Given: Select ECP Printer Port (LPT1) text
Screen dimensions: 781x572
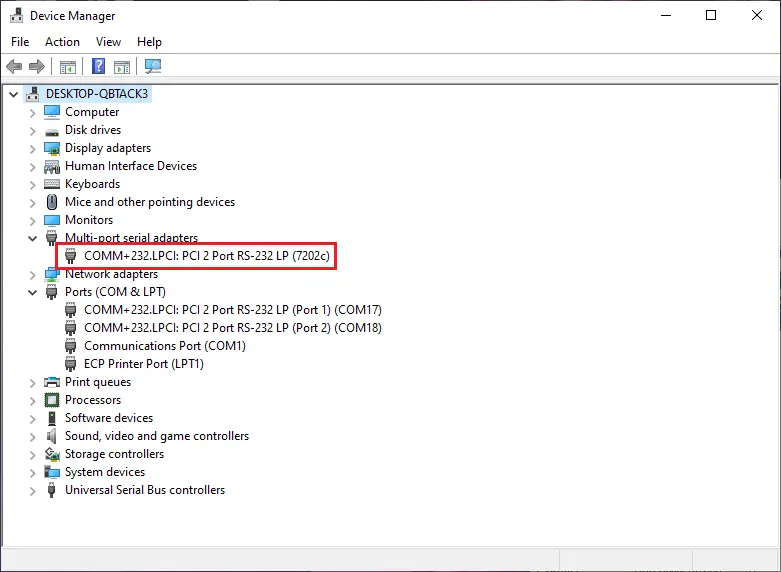Looking at the screenshot, I should [x=144, y=364].
